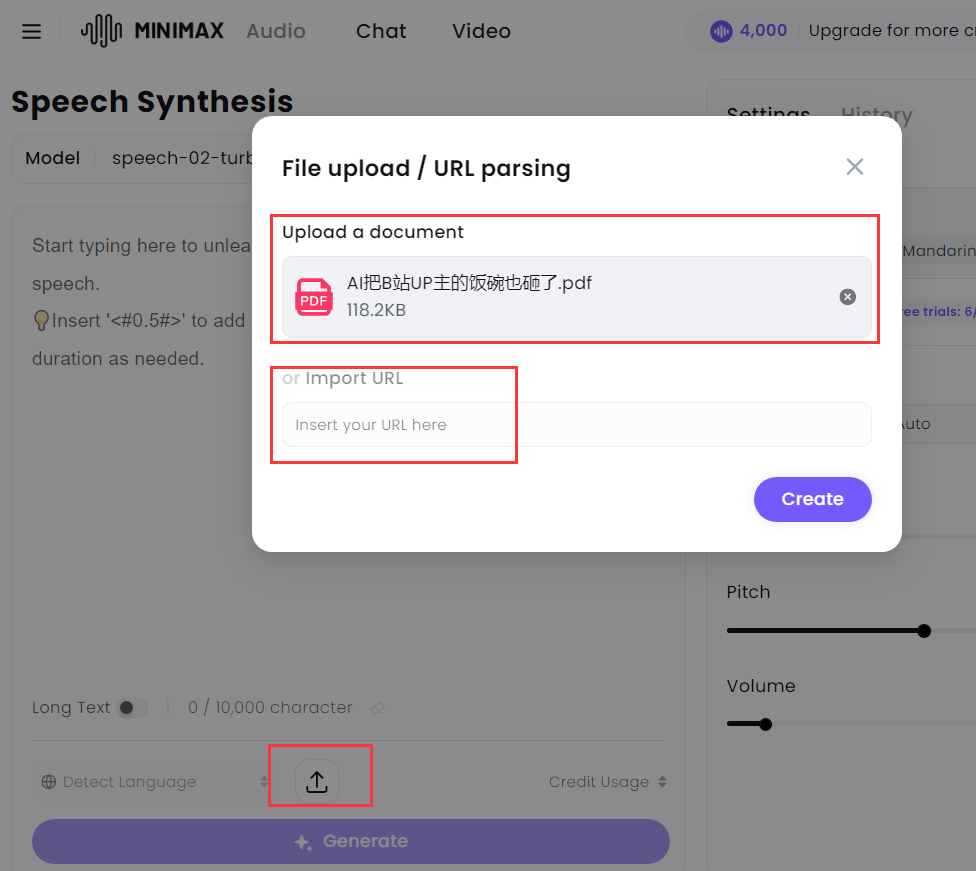Close the File upload dialog
976x871 pixels.
pyautogui.click(x=855, y=167)
